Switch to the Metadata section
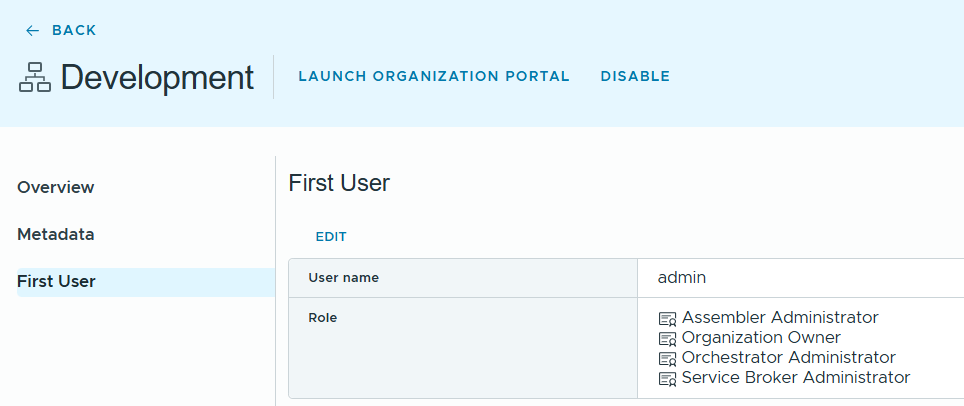Viewport: 964px width, 406px height. pyautogui.click(x=56, y=234)
